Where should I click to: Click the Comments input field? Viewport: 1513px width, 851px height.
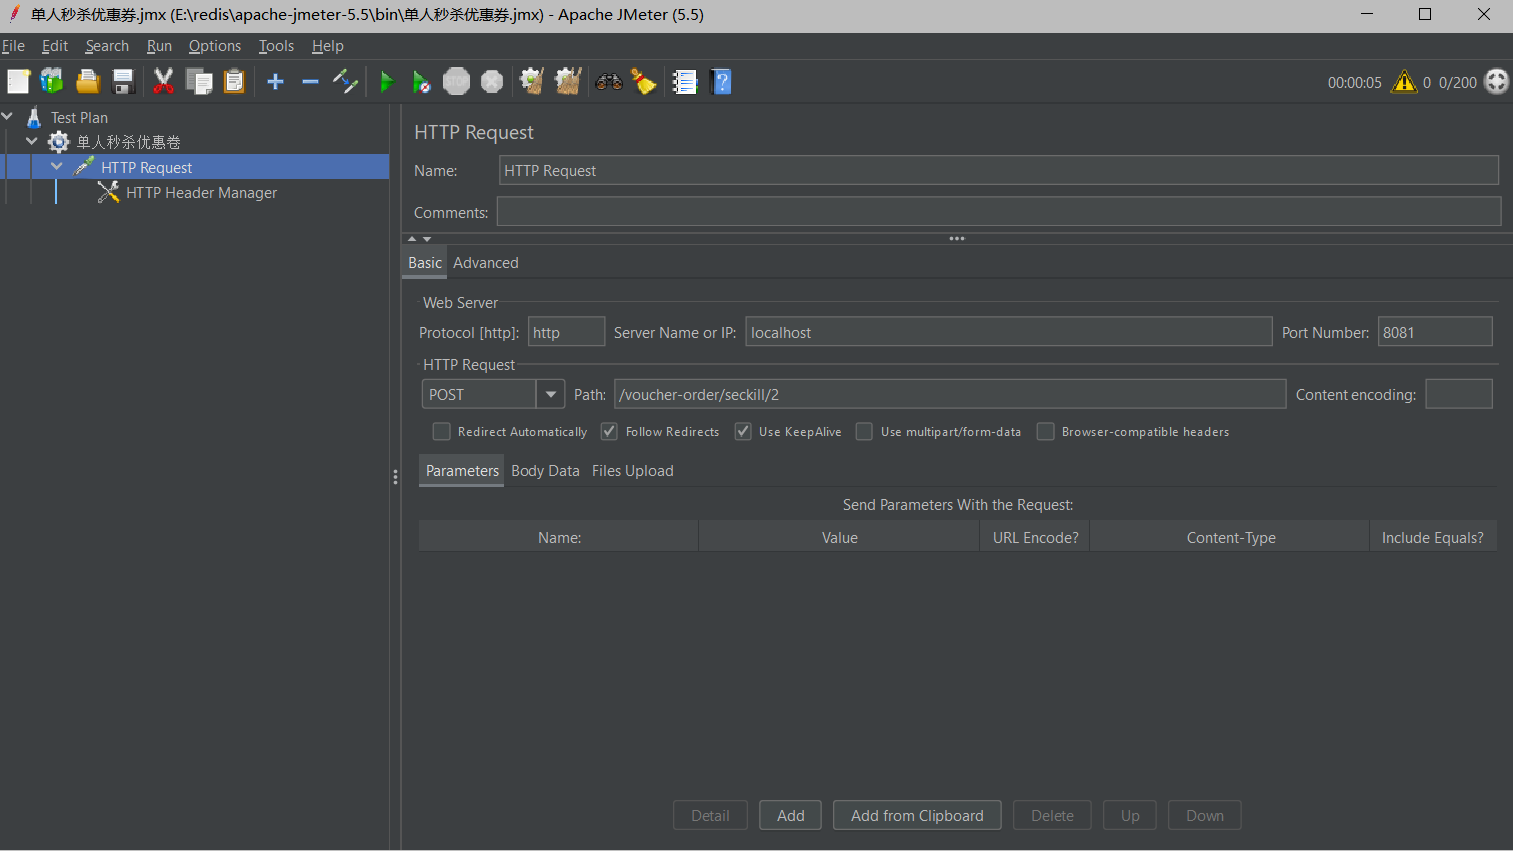point(999,211)
